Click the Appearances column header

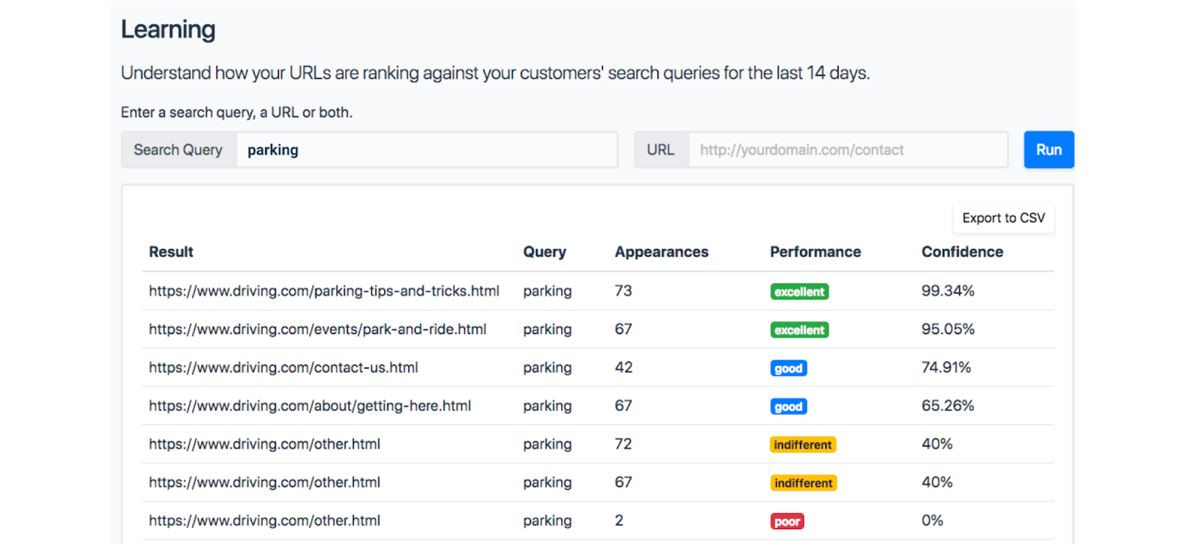pyautogui.click(x=661, y=252)
